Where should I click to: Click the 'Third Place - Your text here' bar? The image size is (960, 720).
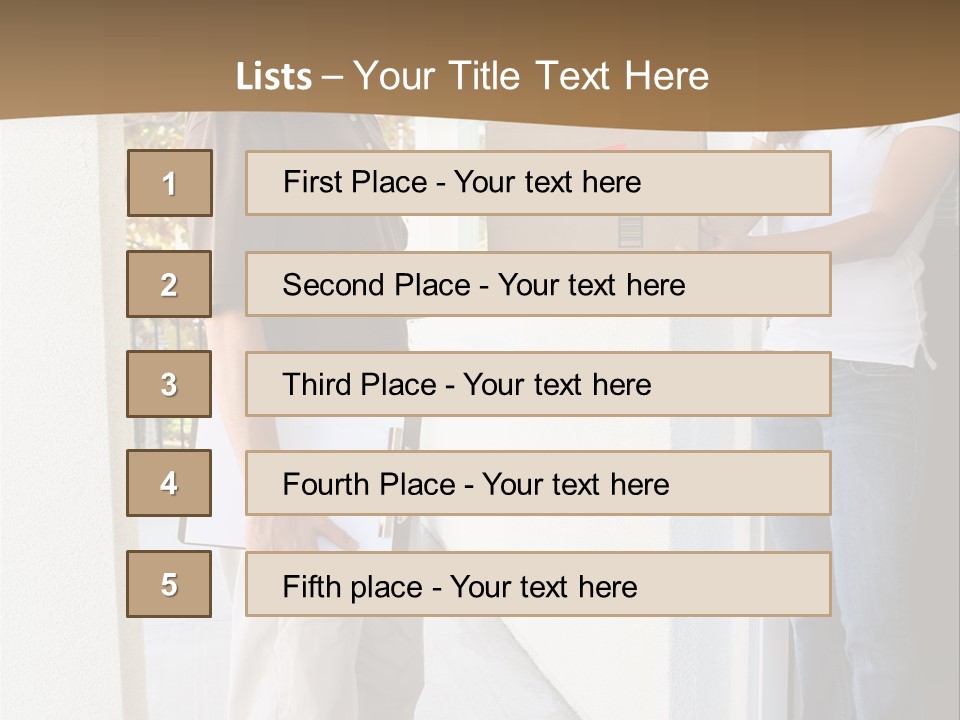tap(538, 384)
